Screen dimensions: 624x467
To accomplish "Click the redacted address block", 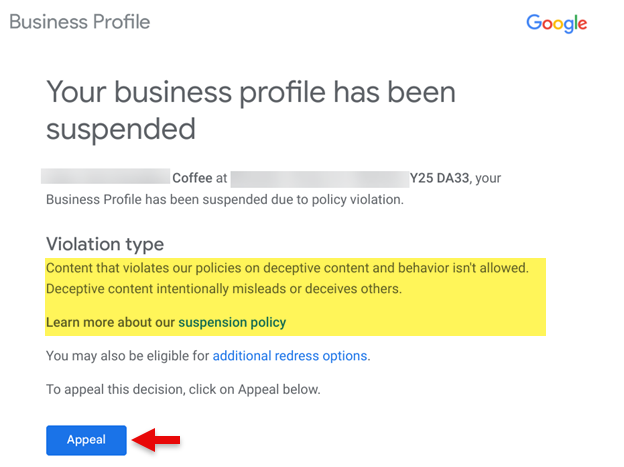I will (318, 178).
